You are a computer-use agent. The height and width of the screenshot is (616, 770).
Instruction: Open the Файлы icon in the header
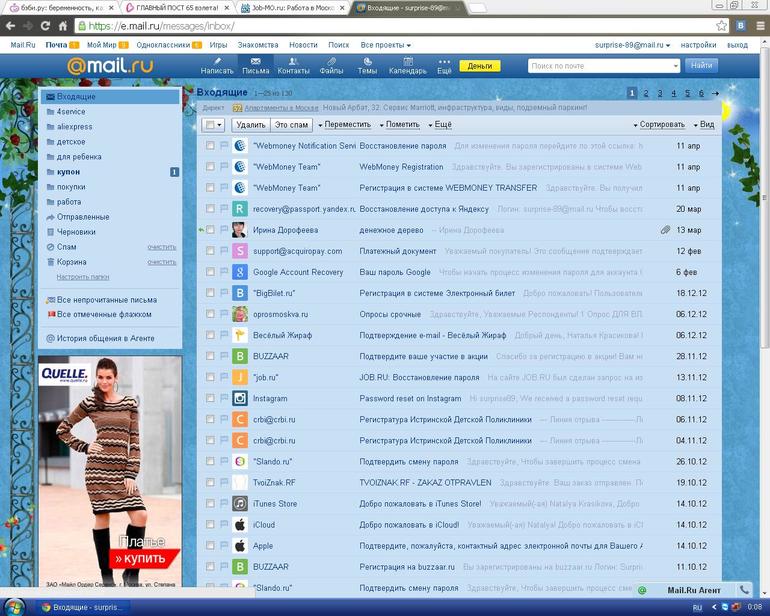(331, 66)
